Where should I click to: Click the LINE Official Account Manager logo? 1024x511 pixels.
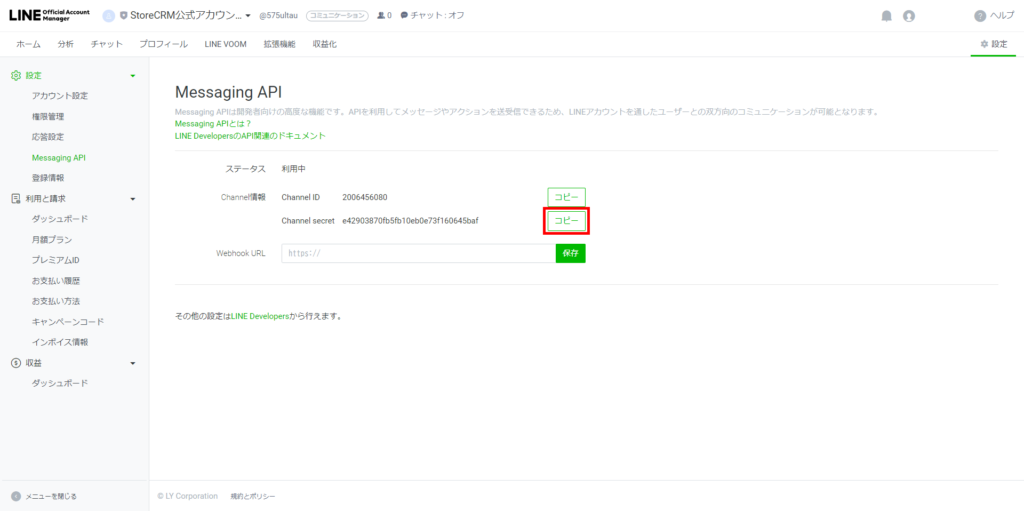[x=49, y=15]
